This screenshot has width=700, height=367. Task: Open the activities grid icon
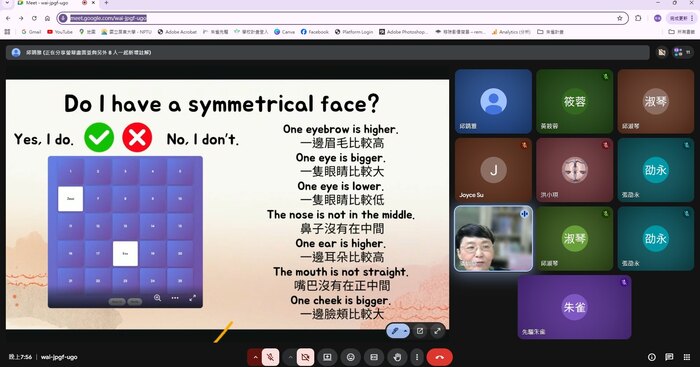687,357
